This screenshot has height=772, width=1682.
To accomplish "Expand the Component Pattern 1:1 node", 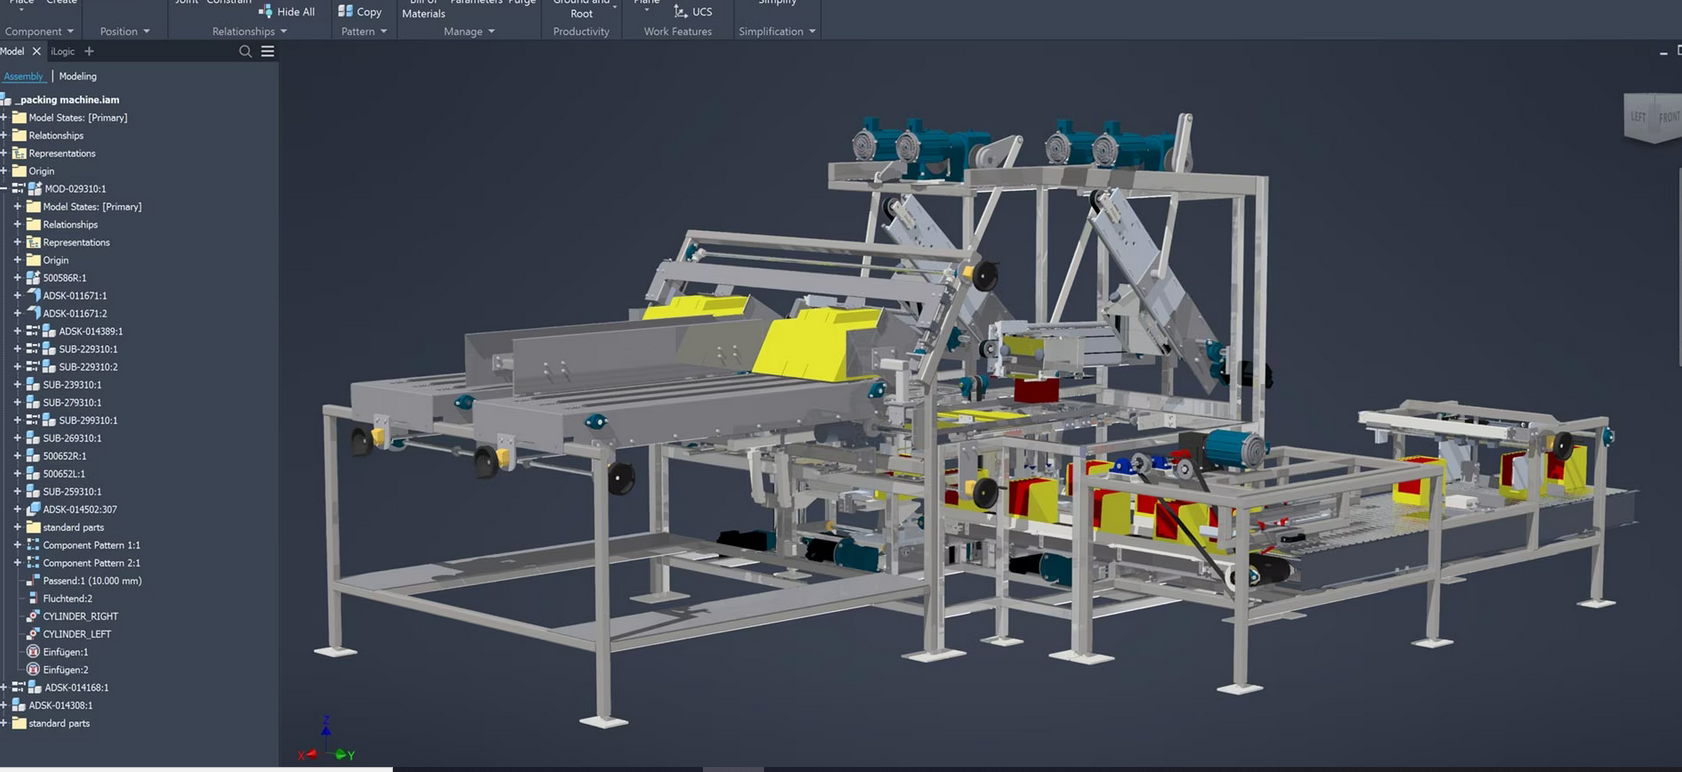I will click(x=17, y=545).
